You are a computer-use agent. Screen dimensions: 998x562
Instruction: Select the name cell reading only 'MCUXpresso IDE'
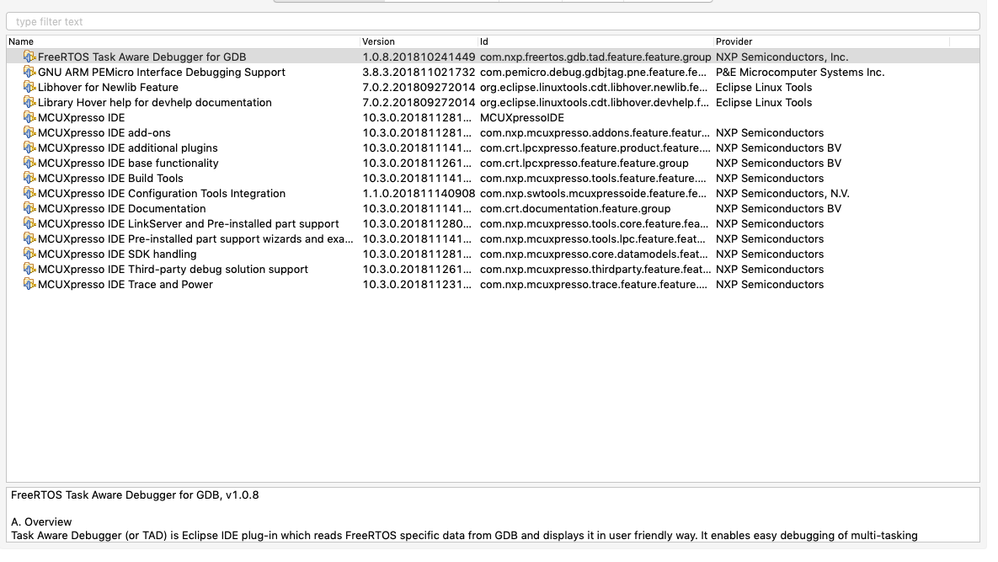pos(81,118)
